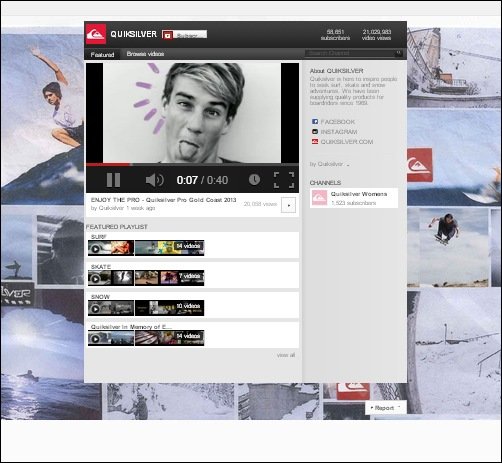The width and height of the screenshot is (502, 463).
Task: Play the first In Memory playlist thumbnail
Action: [111, 338]
